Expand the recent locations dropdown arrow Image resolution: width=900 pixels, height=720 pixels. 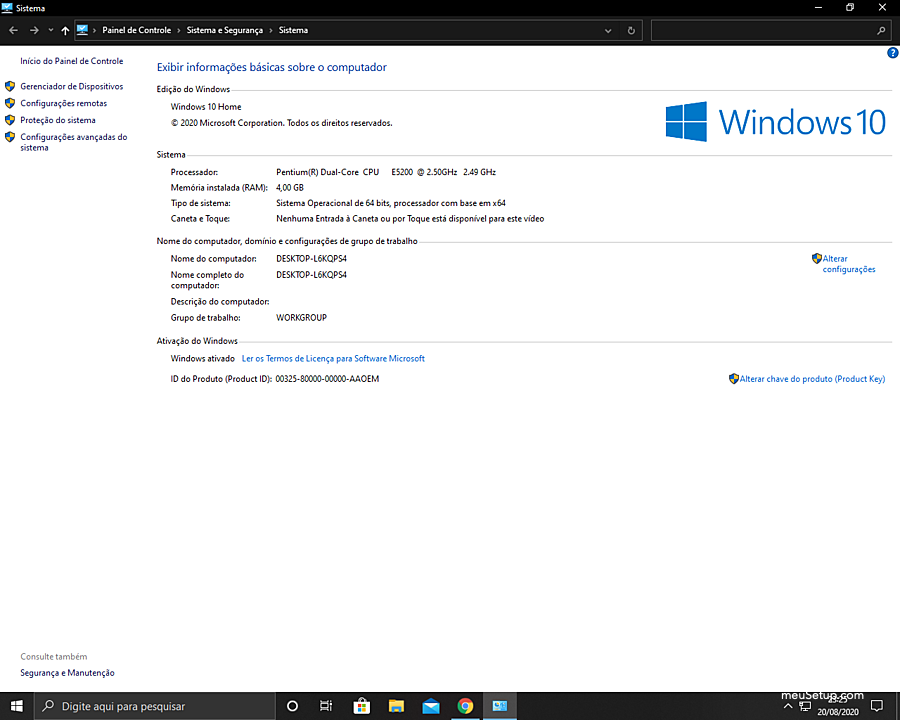coord(49,31)
